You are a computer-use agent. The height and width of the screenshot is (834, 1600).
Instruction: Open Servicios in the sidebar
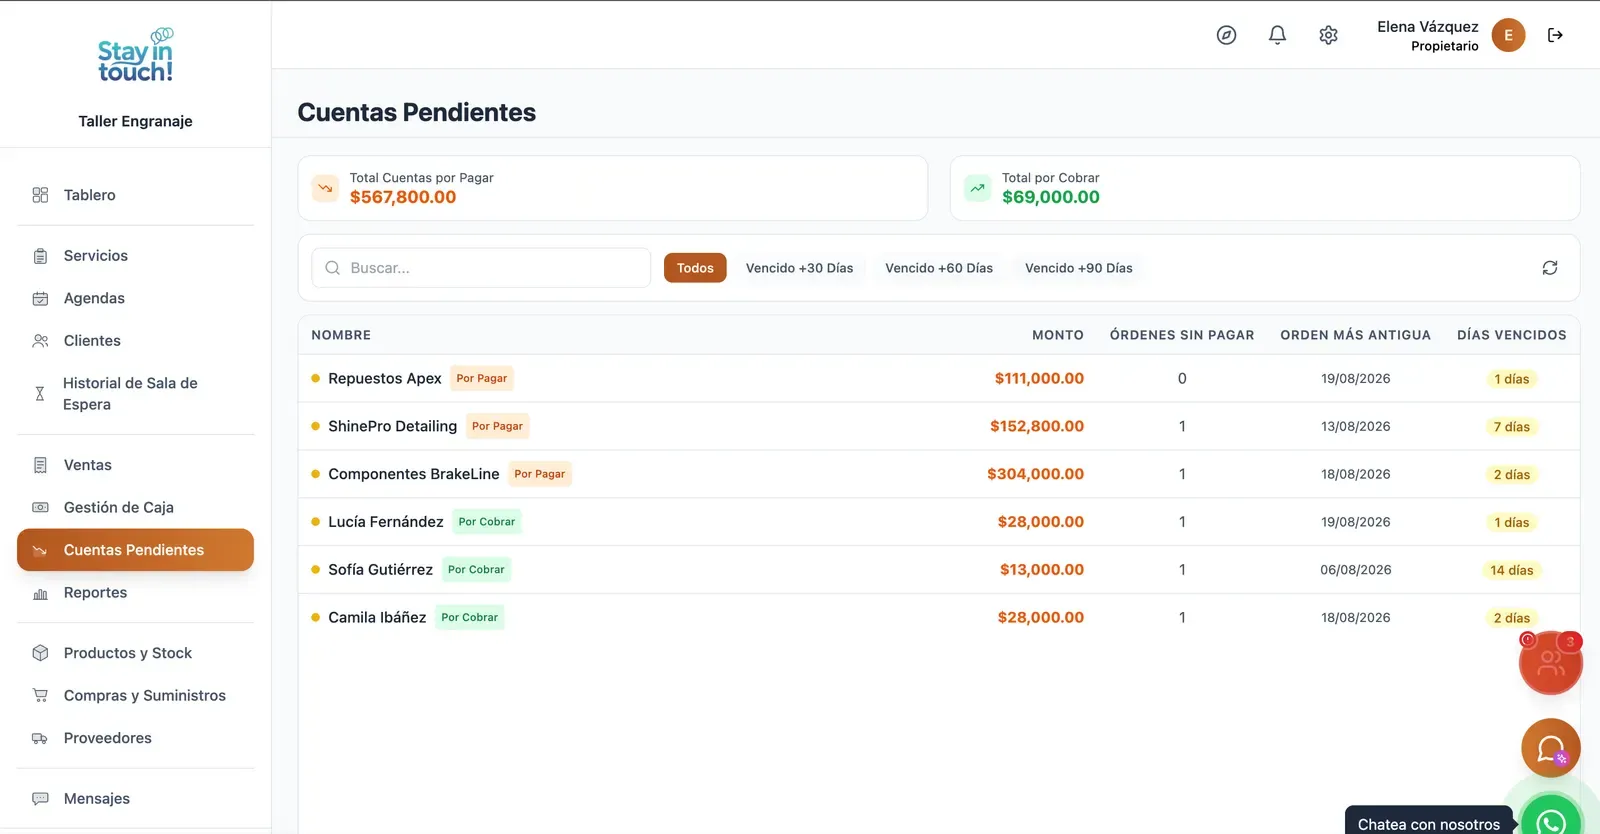(136, 256)
